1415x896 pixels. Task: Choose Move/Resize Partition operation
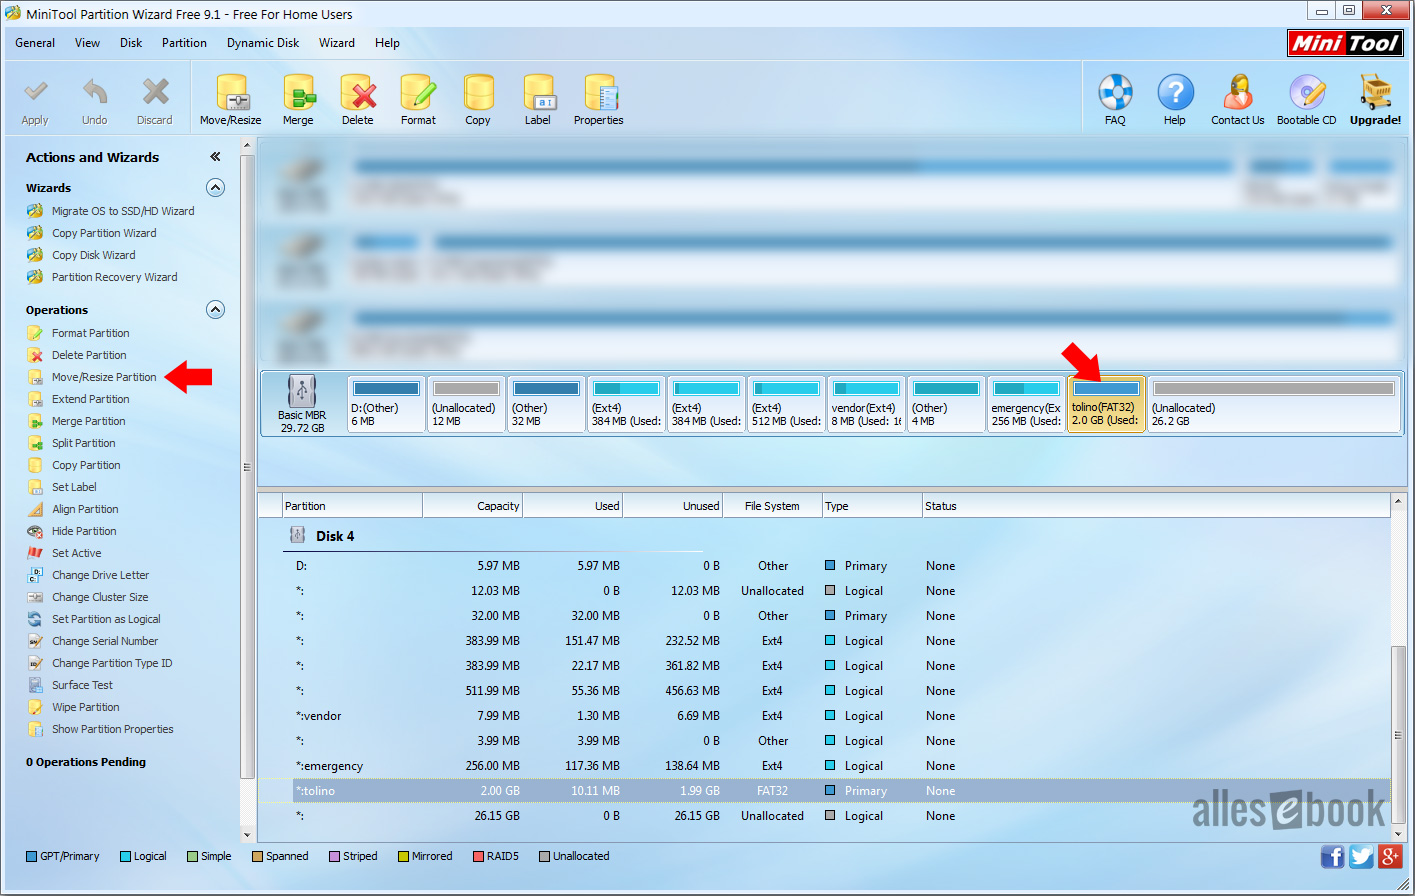[104, 377]
